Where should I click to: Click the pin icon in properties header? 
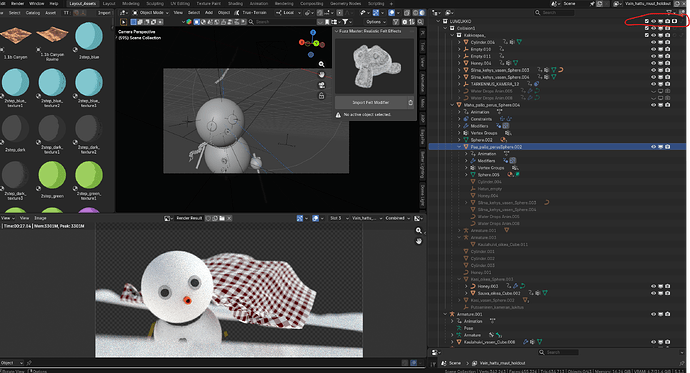pyautogui.click(x=683, y=363)
